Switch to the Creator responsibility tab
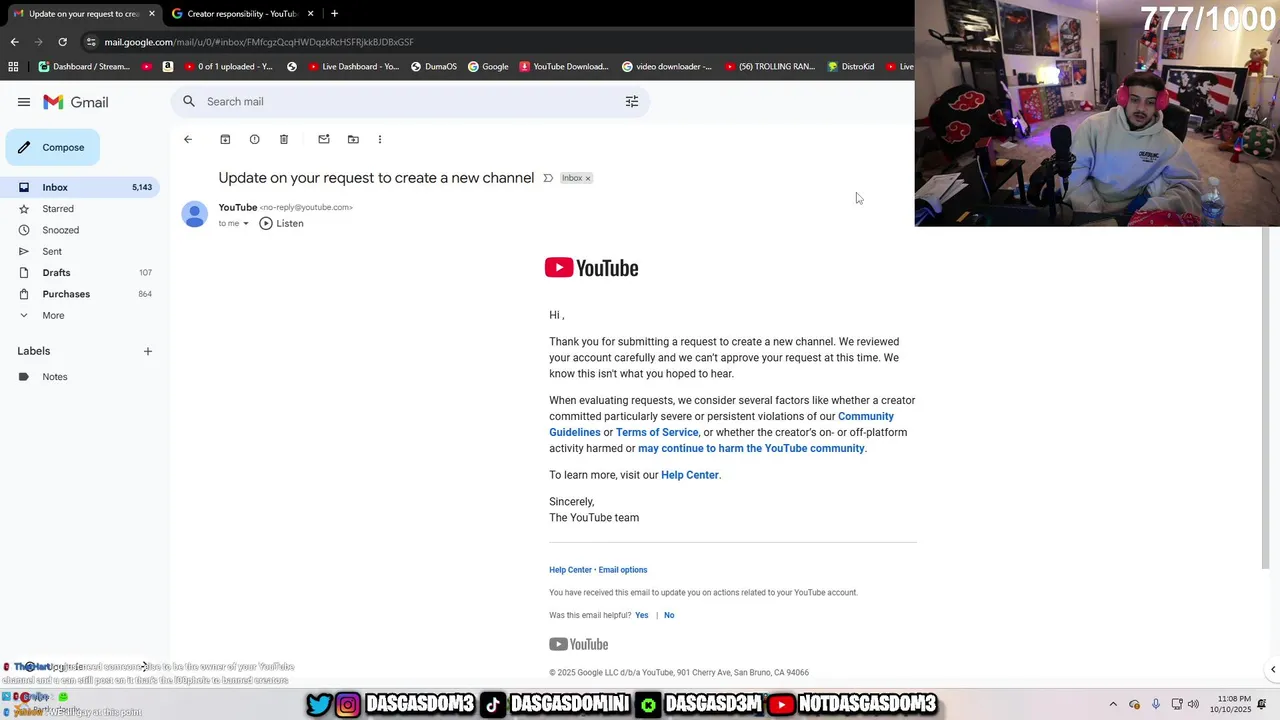 [x=241, y=13]
